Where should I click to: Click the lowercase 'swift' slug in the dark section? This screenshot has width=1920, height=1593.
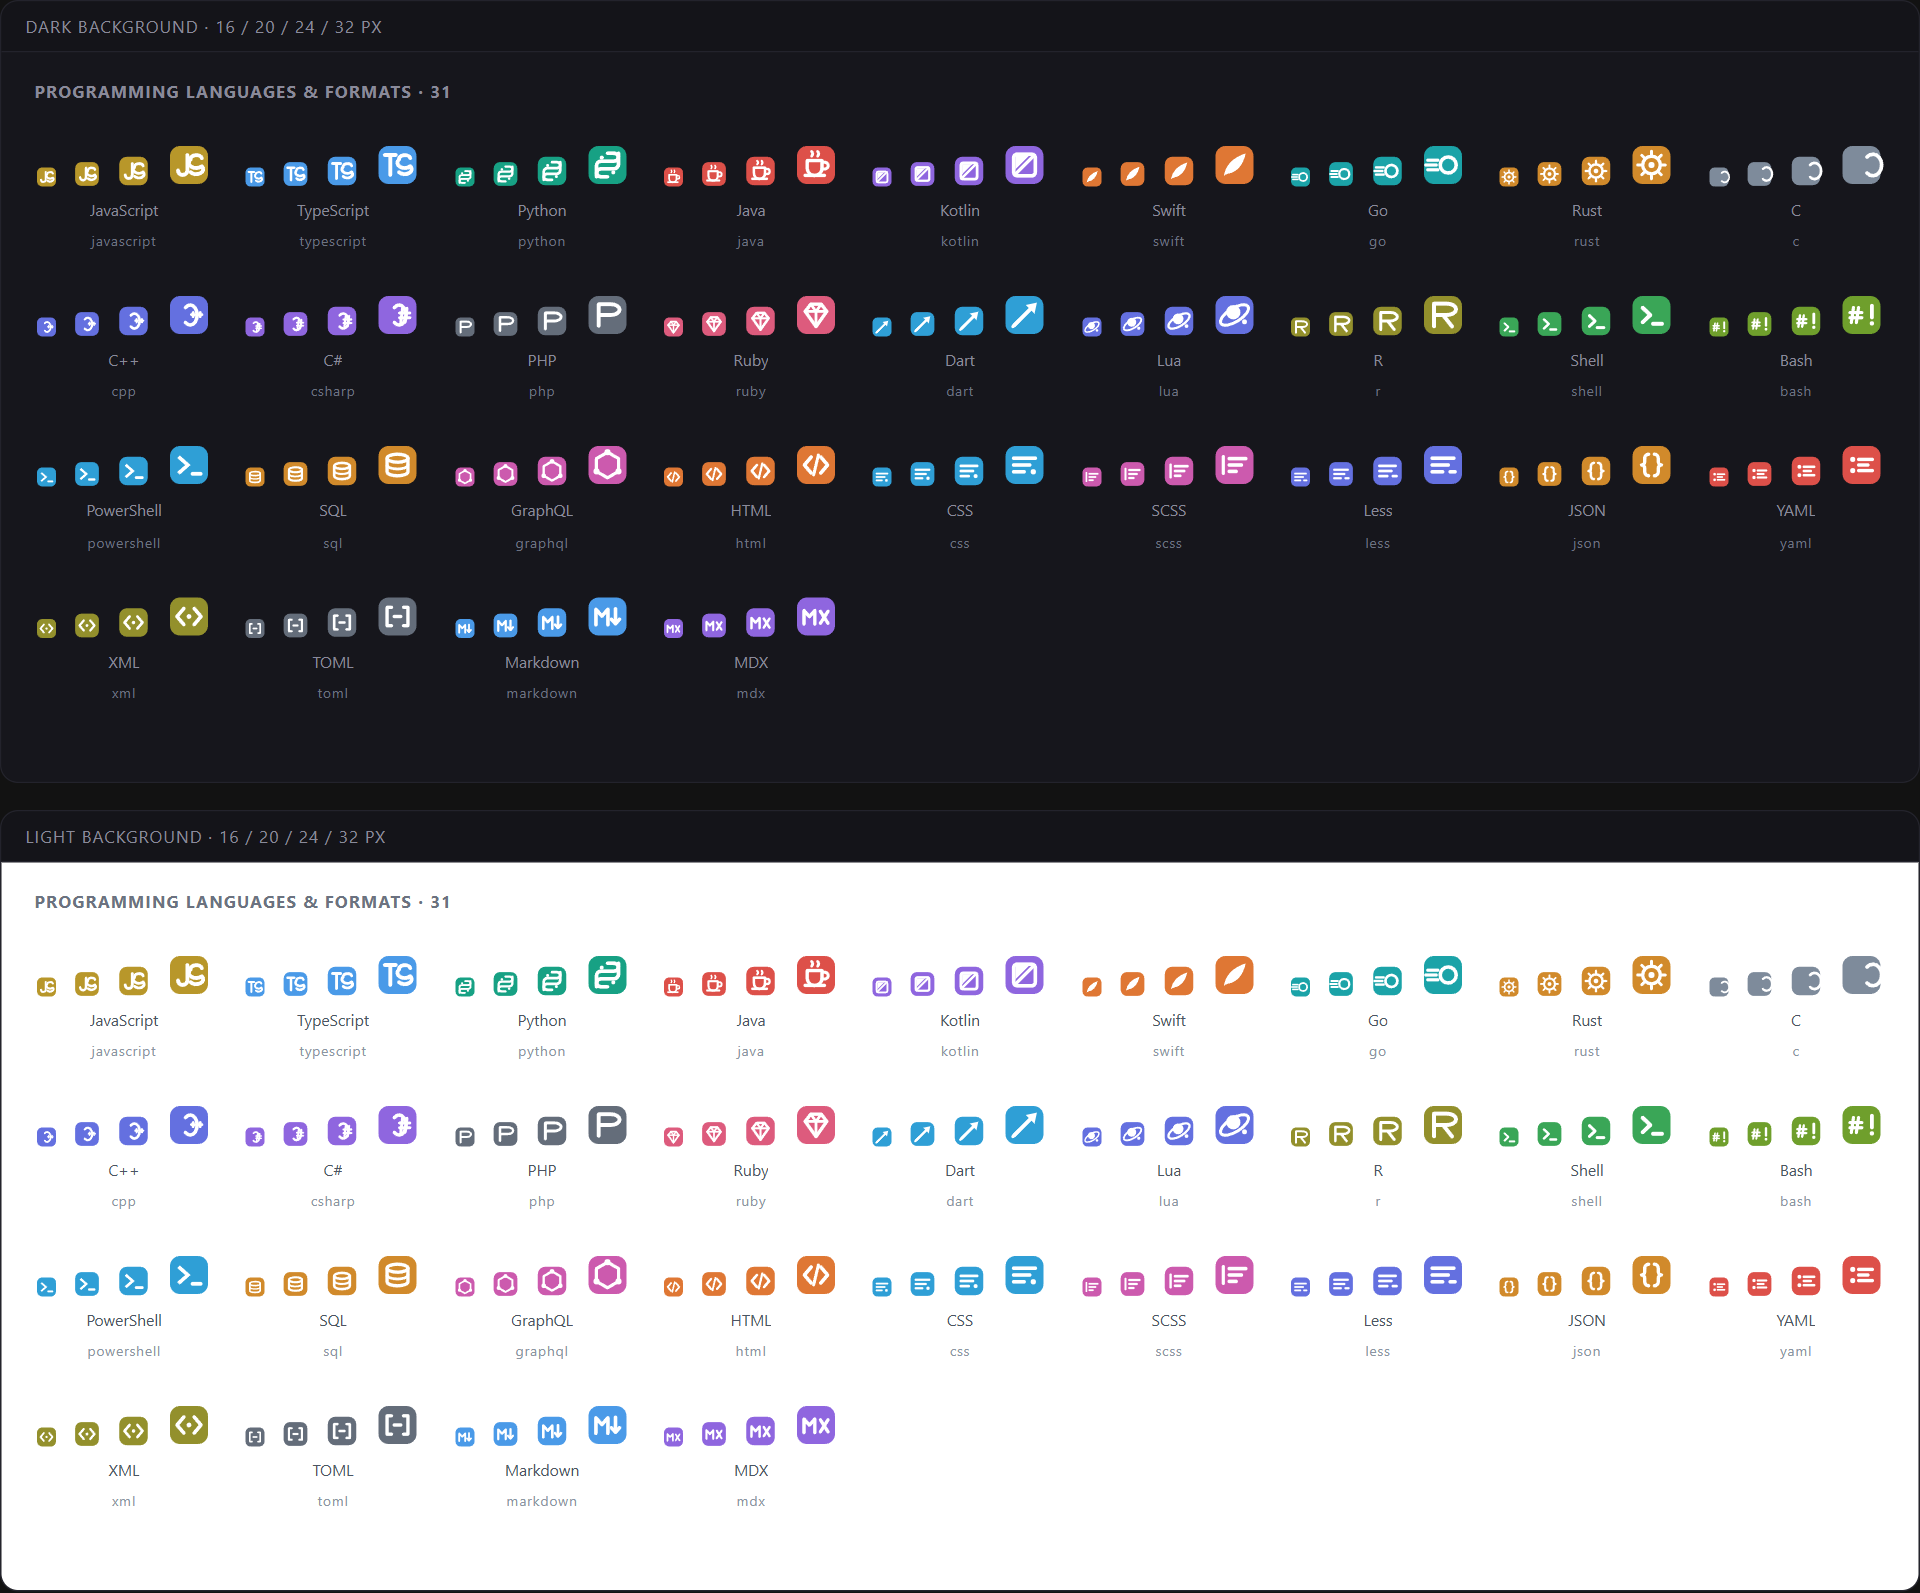click(1169, 242)
